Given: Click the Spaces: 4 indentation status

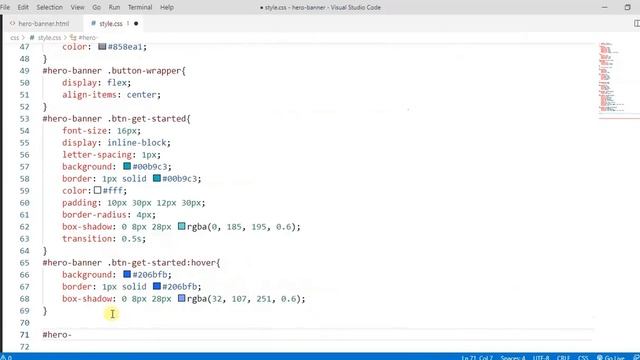Looking at the screenshot, I should [x=513, y=358].
